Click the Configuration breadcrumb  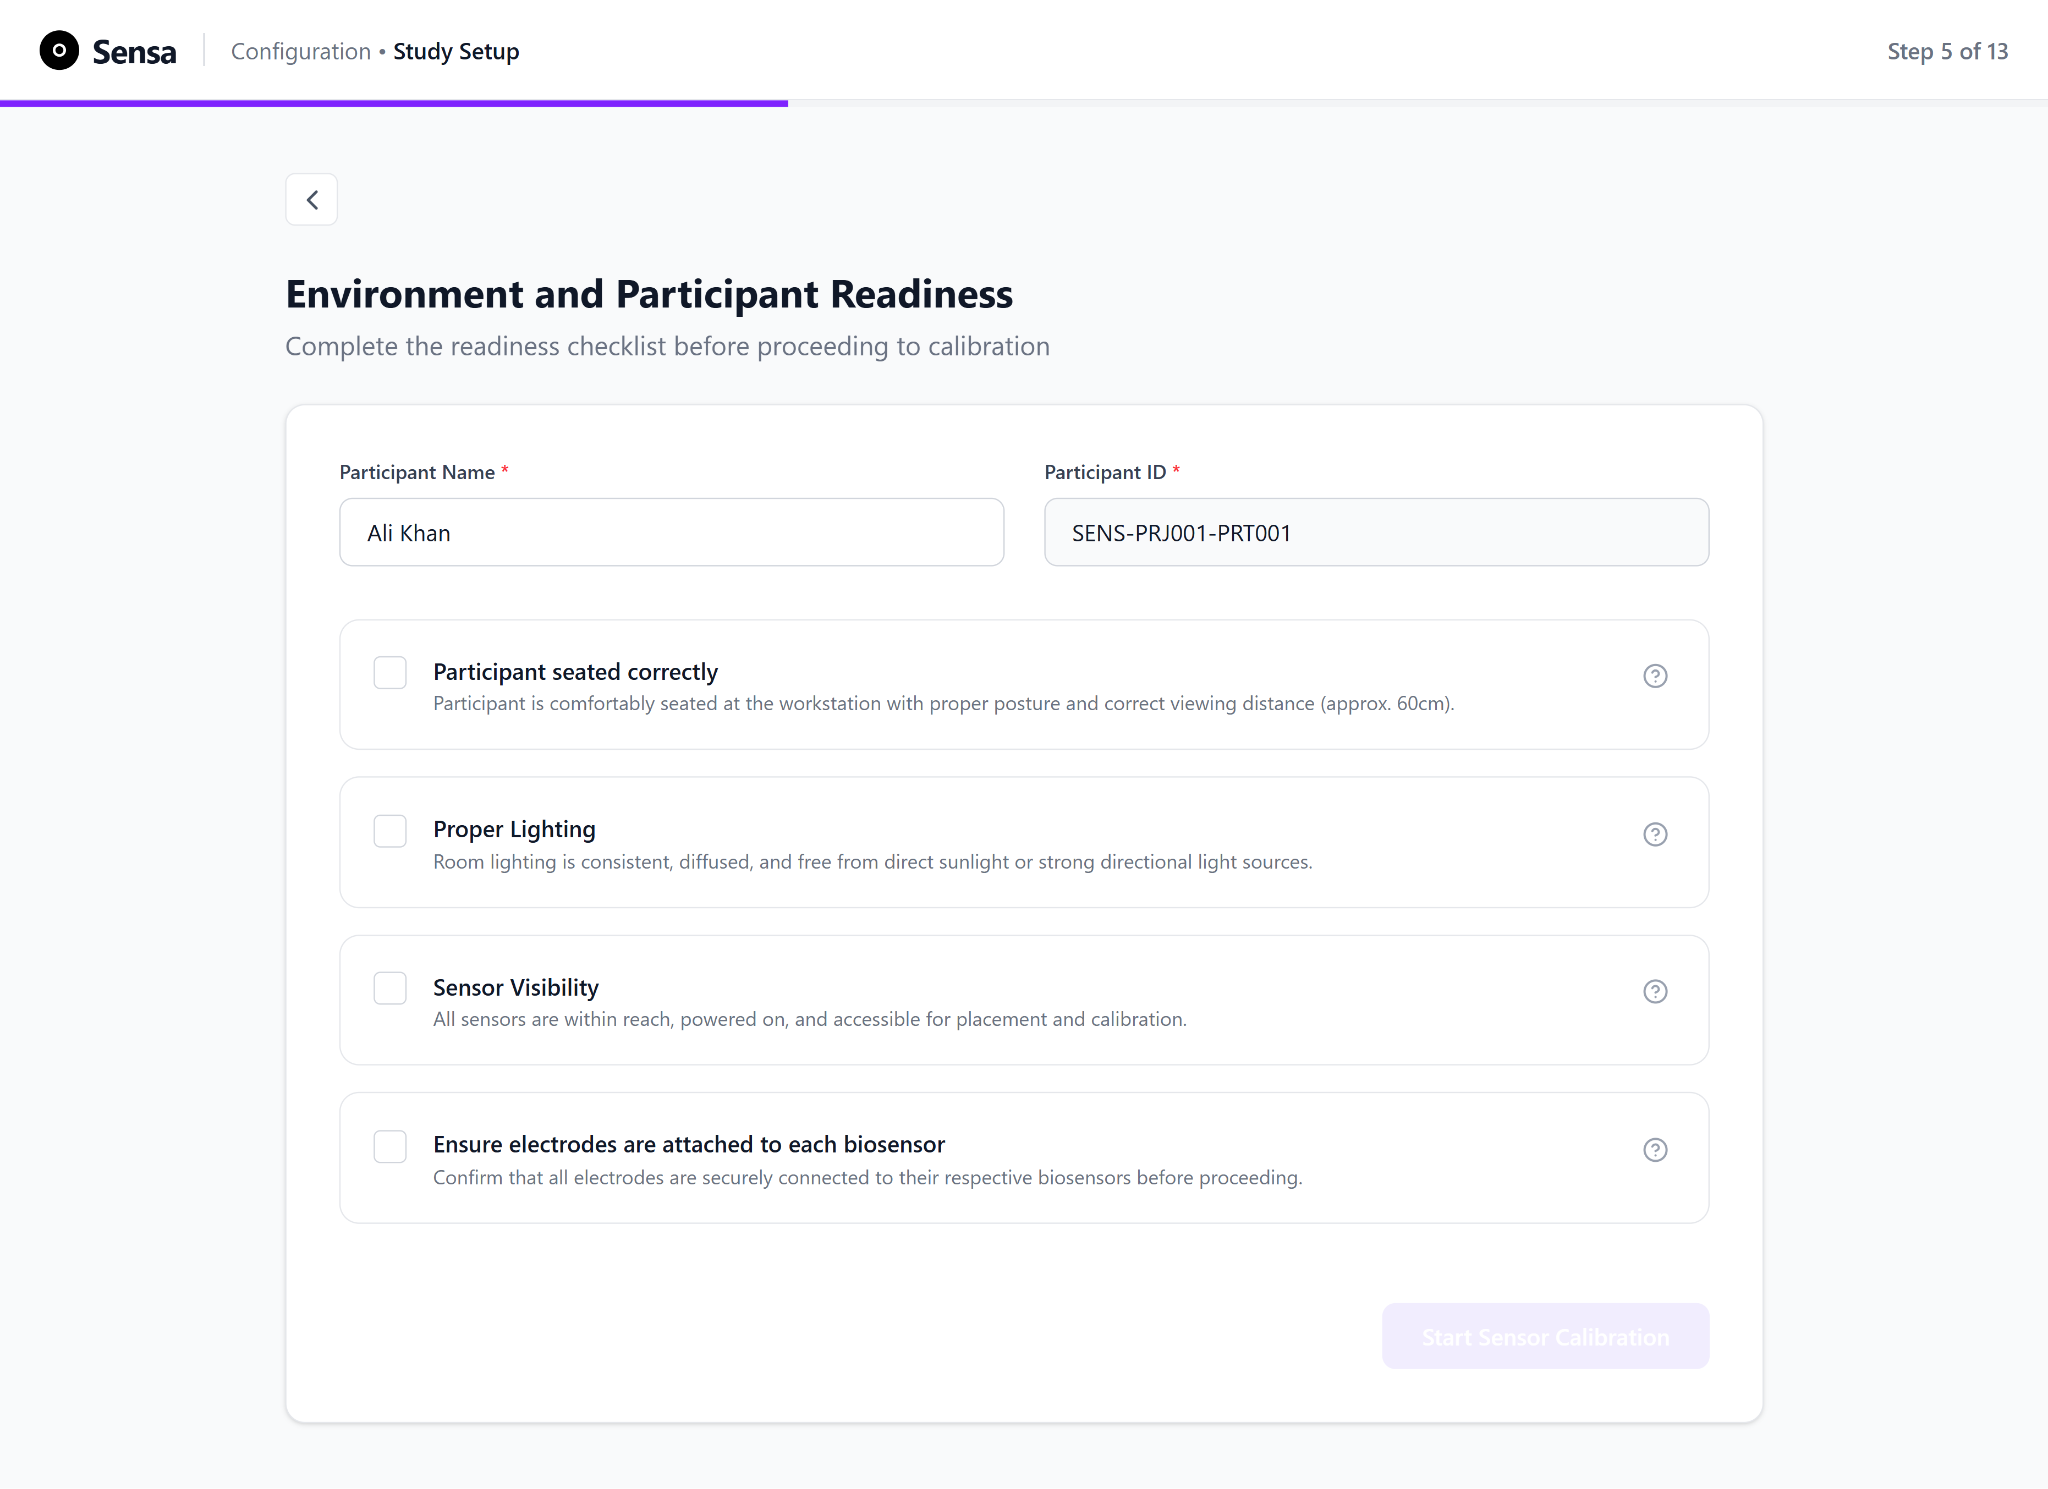tap(300, 51)
